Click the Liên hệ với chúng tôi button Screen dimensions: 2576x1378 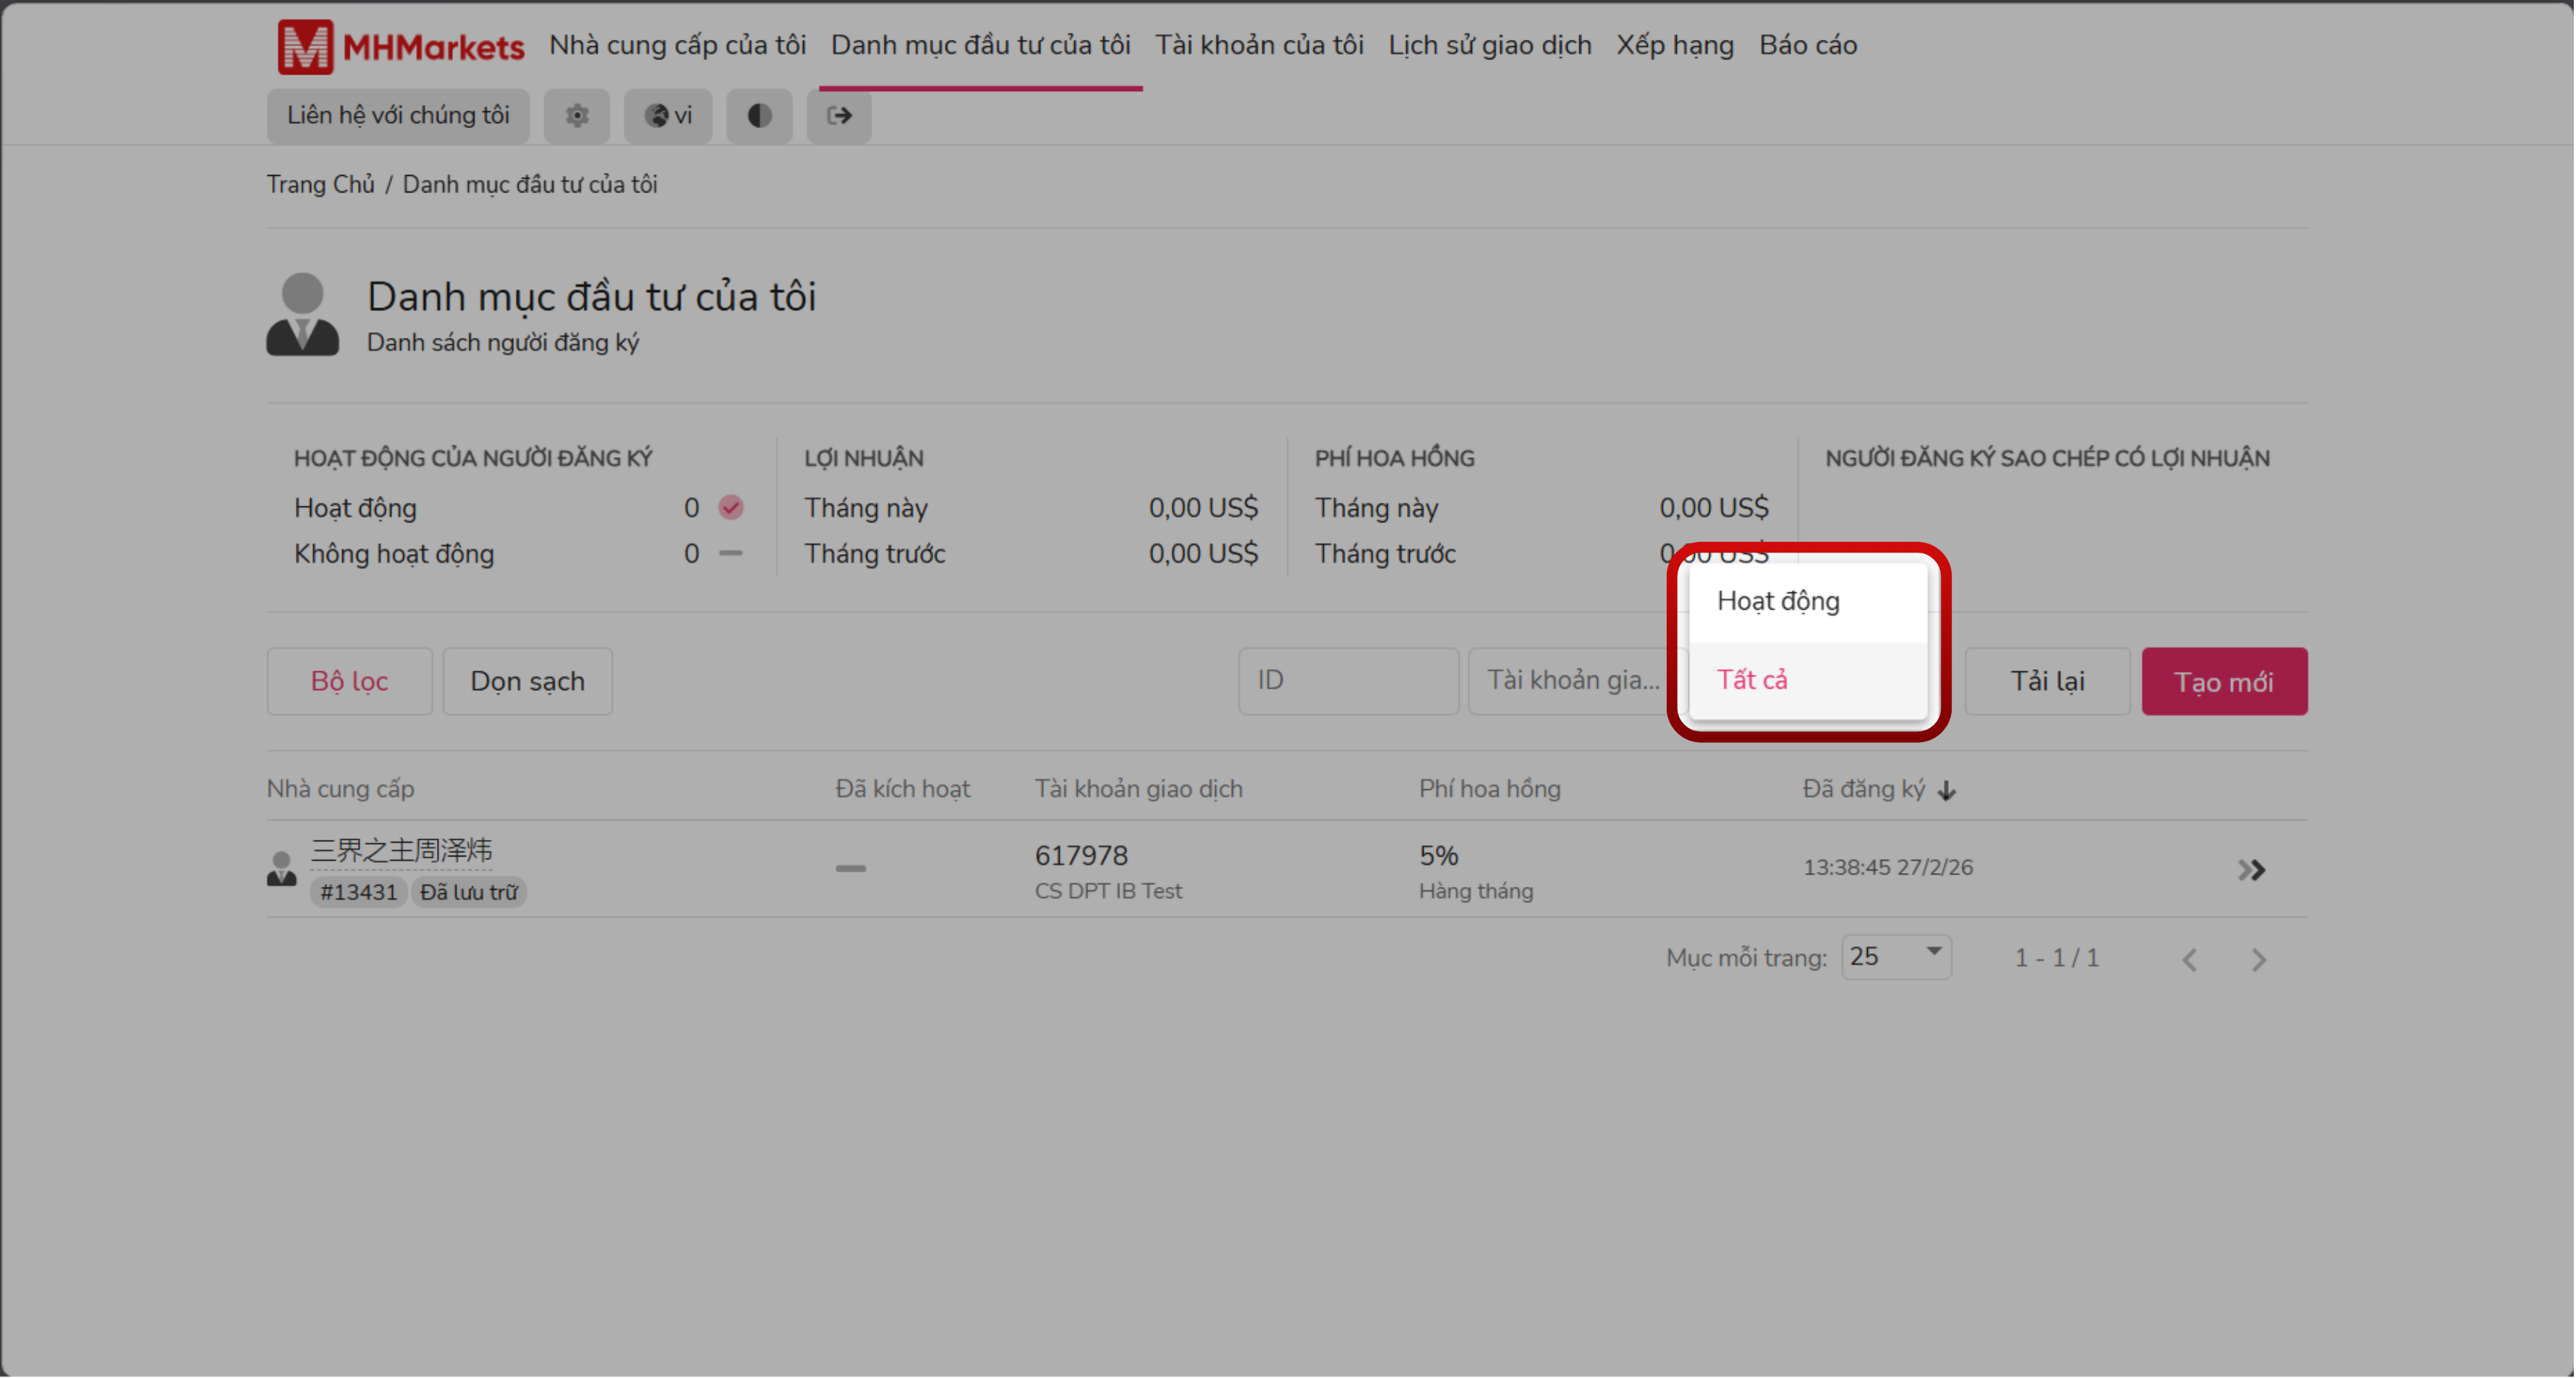398,116
